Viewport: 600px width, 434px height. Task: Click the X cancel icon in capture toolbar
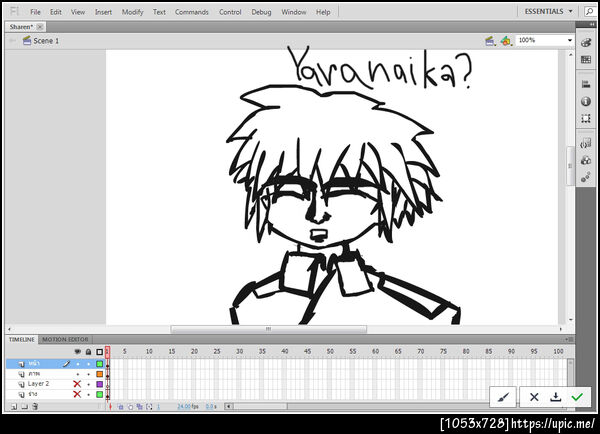pyautogui.click(x=534, y=397)
